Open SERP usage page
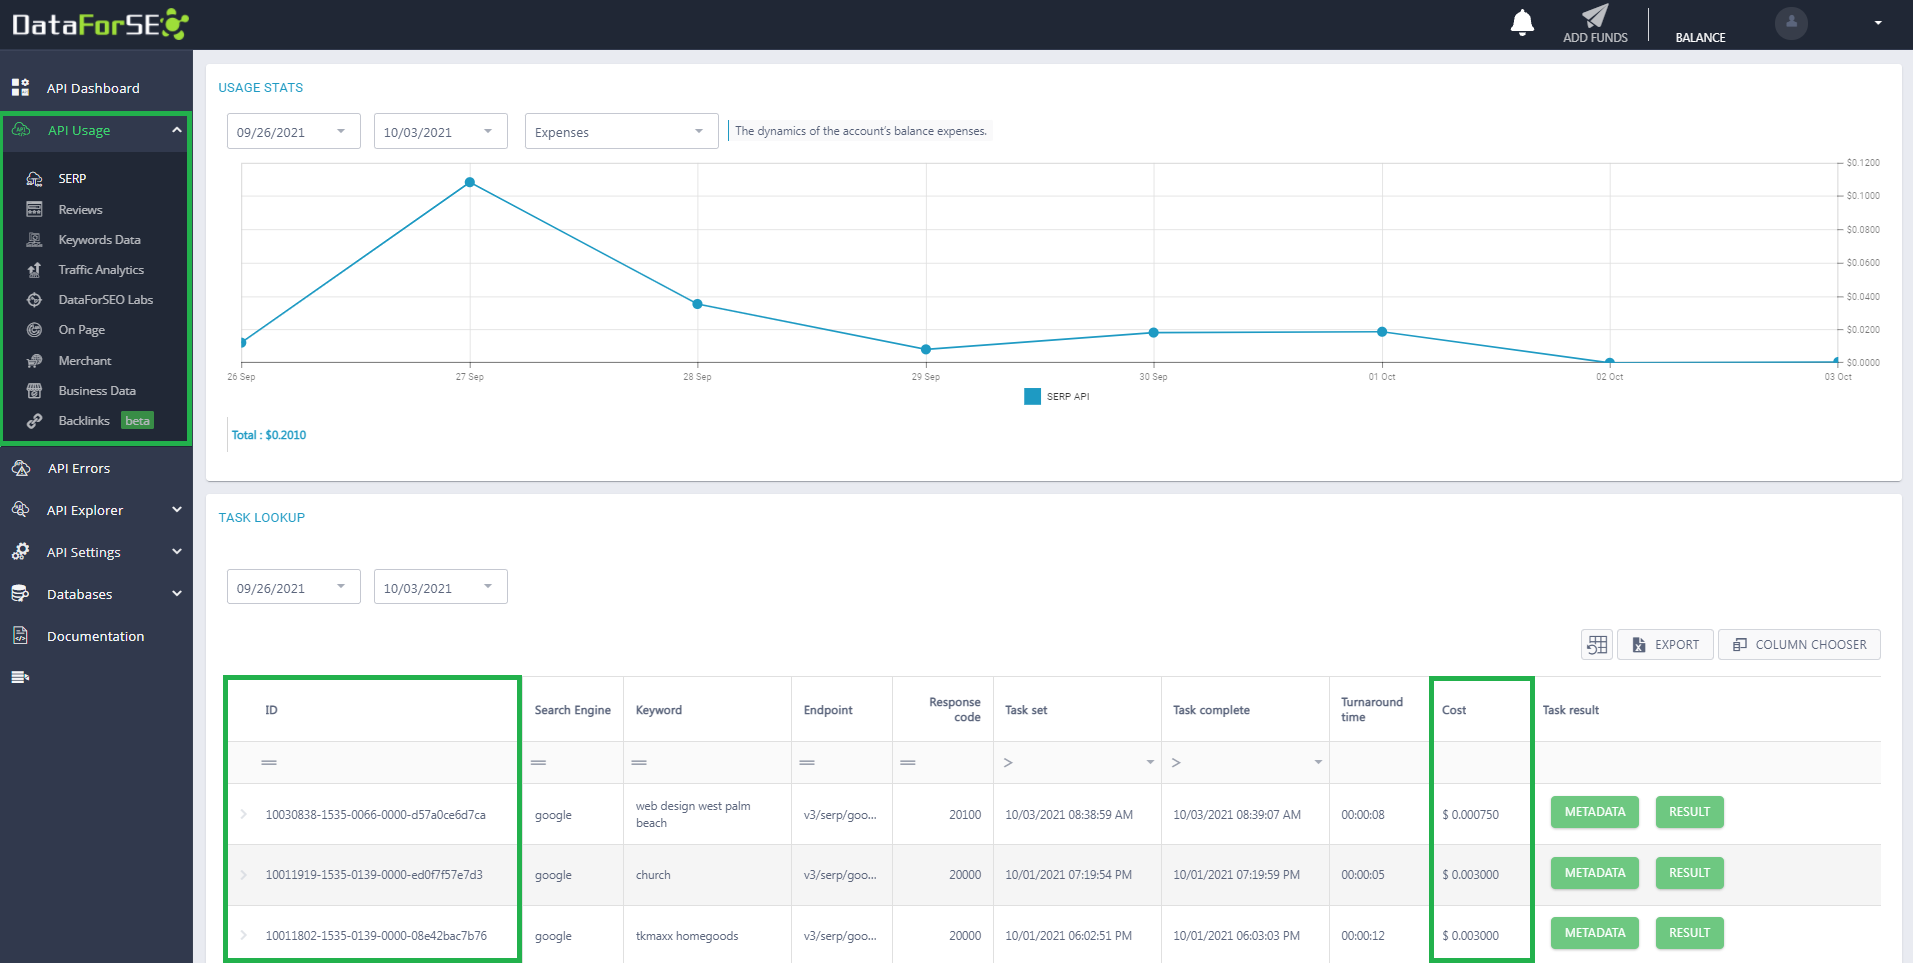The image size is (1913, 963). (x=72, y=179)
